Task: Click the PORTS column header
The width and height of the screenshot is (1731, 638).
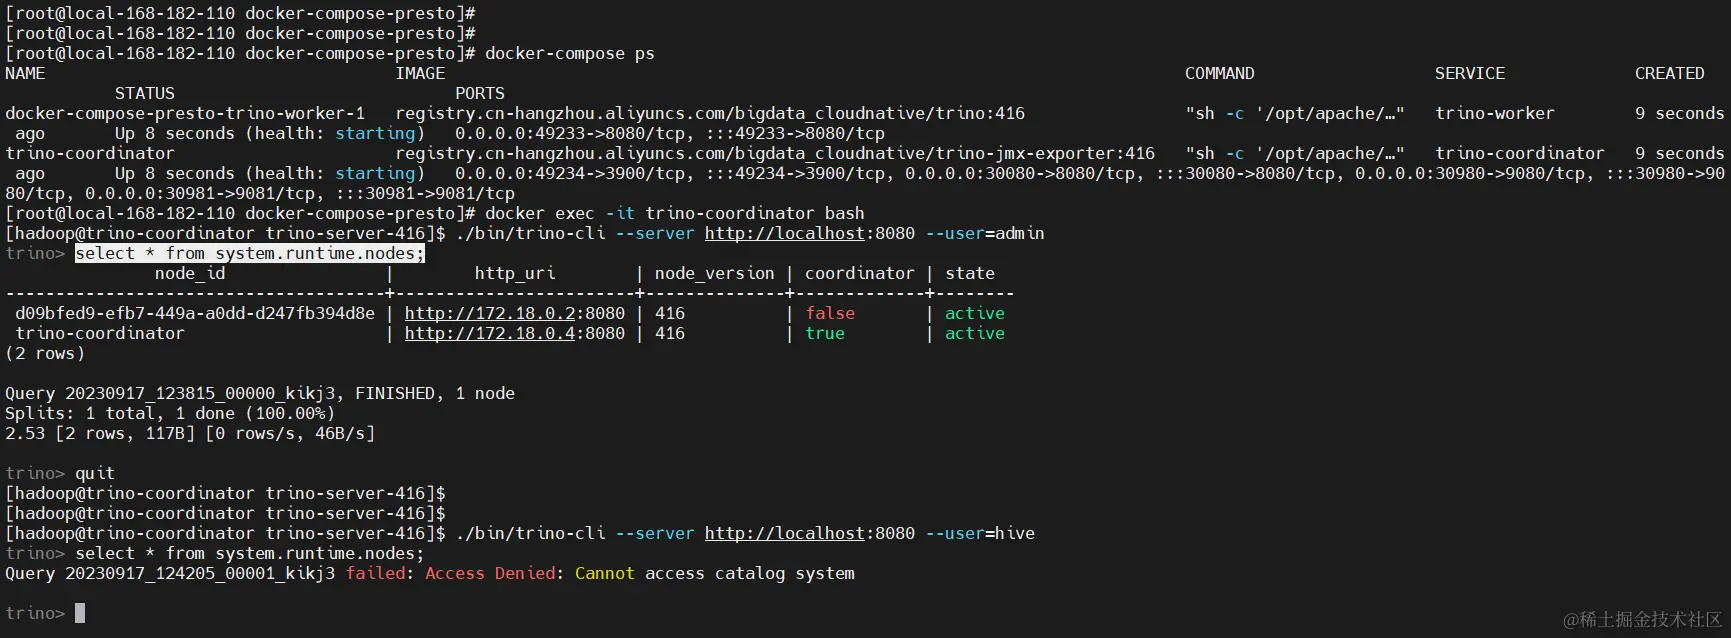Action: coord(480,93)
